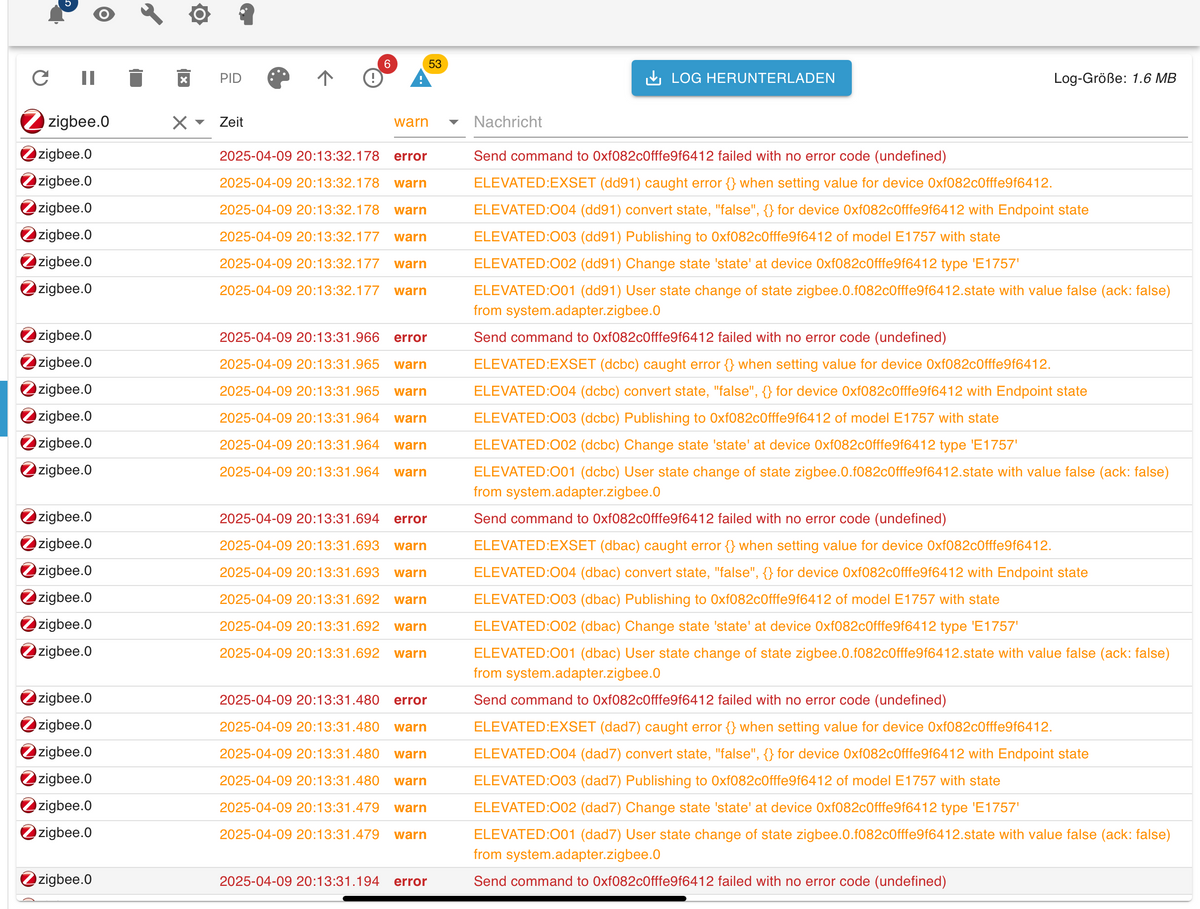The height and width of the screenshot is (909, 1200).
Task: Toggle the eye visibility icon in header
Action: [104, 14]
